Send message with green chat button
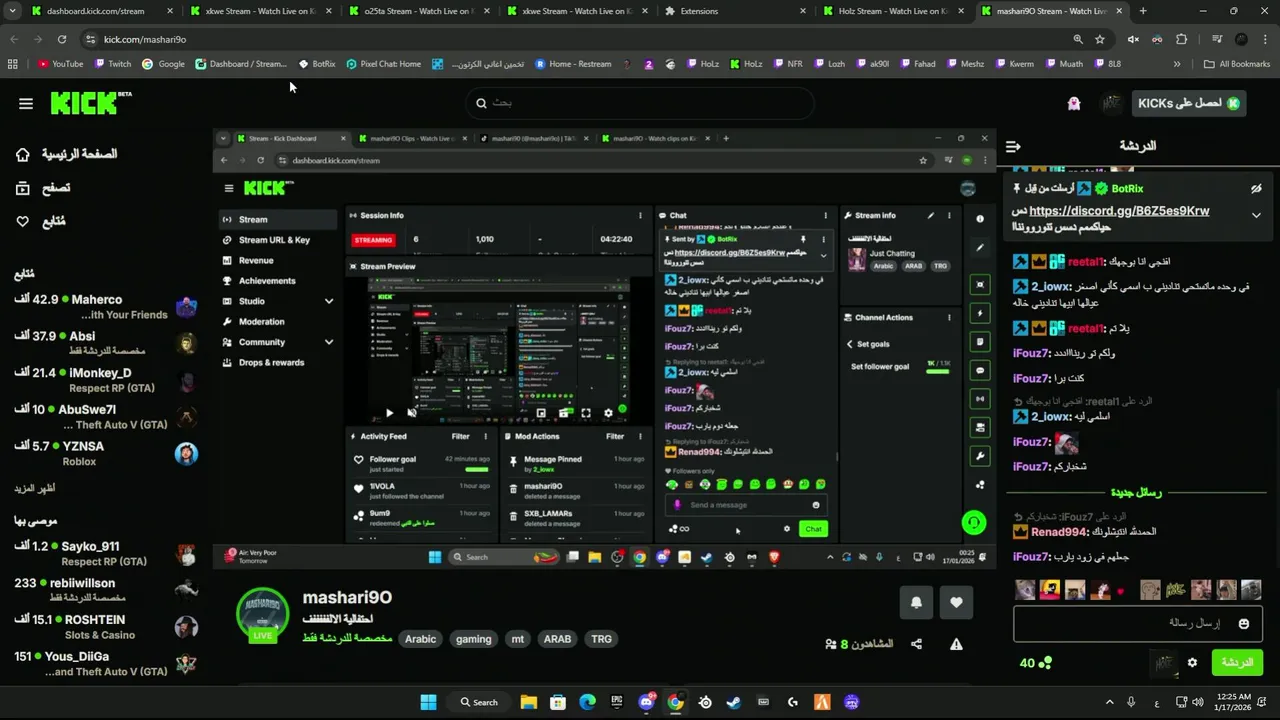 coord(1237,662)
